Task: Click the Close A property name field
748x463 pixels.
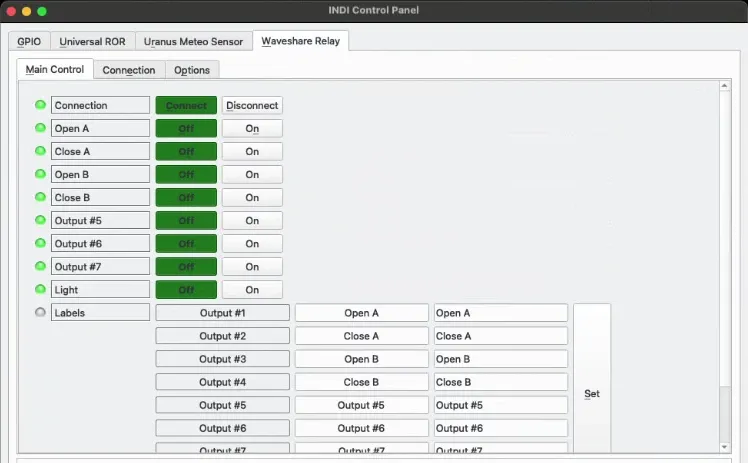Action: pyautogui.click(x=100, y=152)
